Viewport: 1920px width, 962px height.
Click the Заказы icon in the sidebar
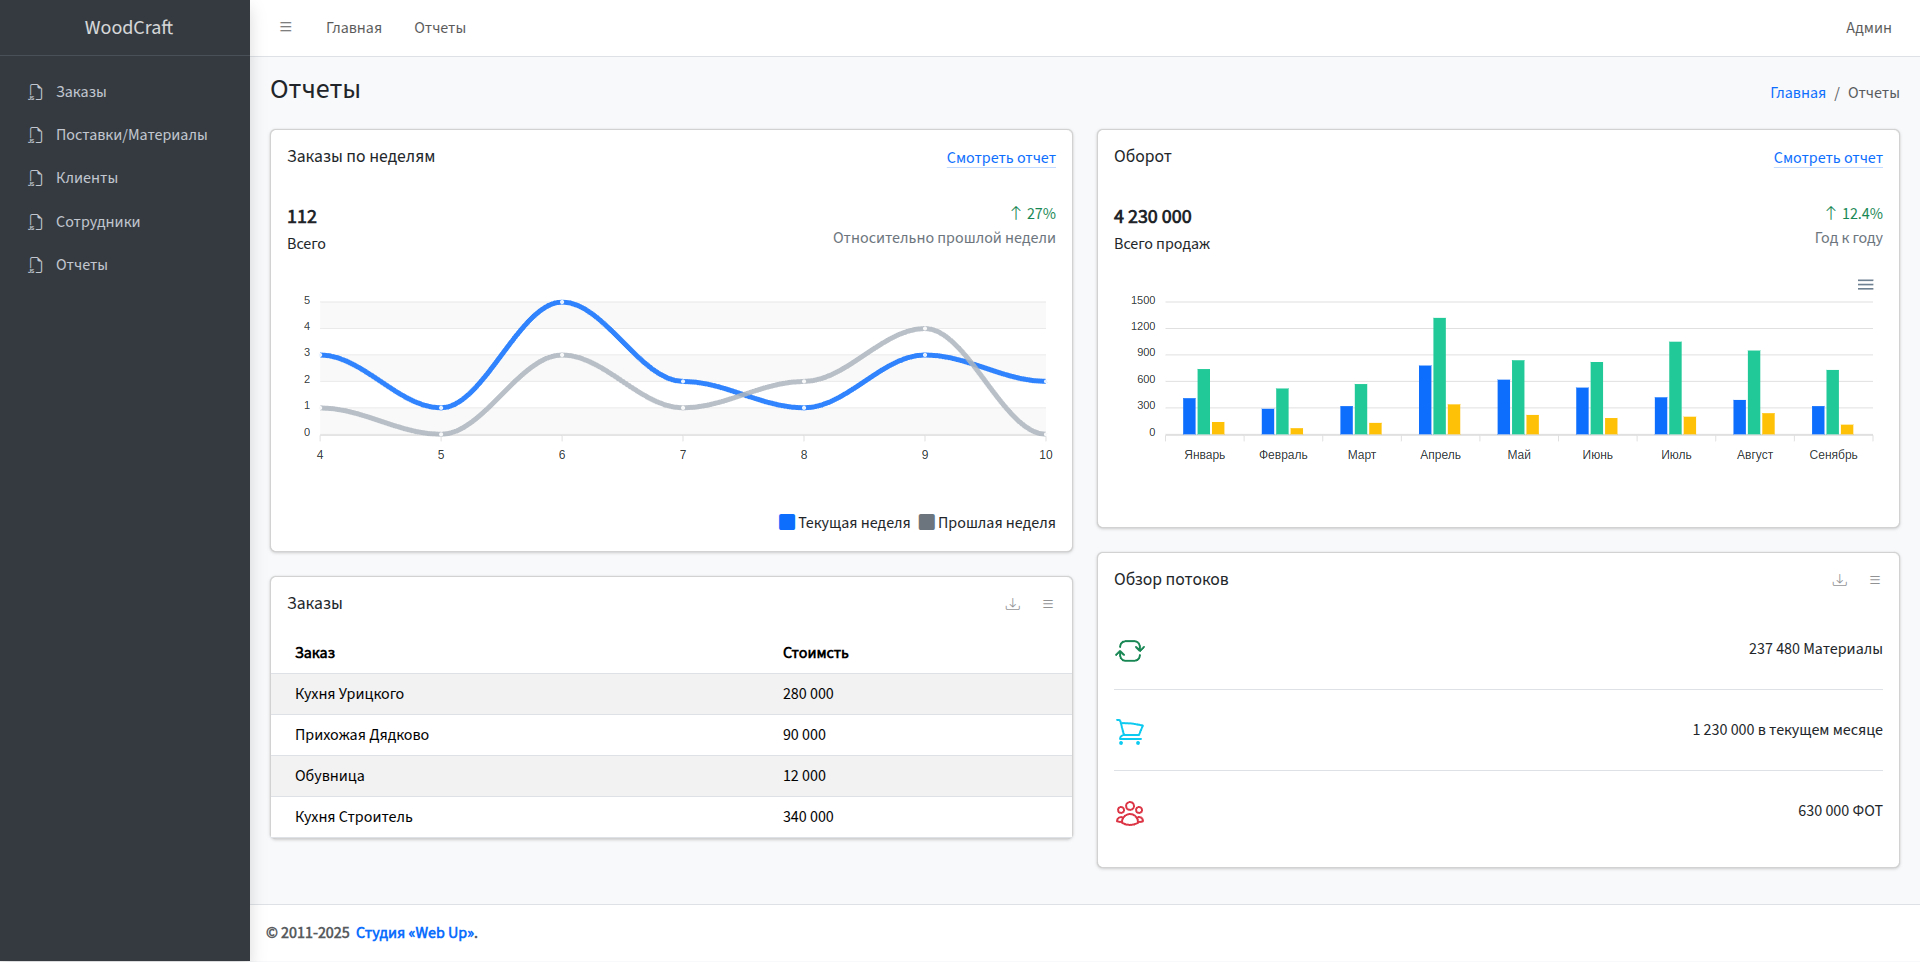click(35, 91)
